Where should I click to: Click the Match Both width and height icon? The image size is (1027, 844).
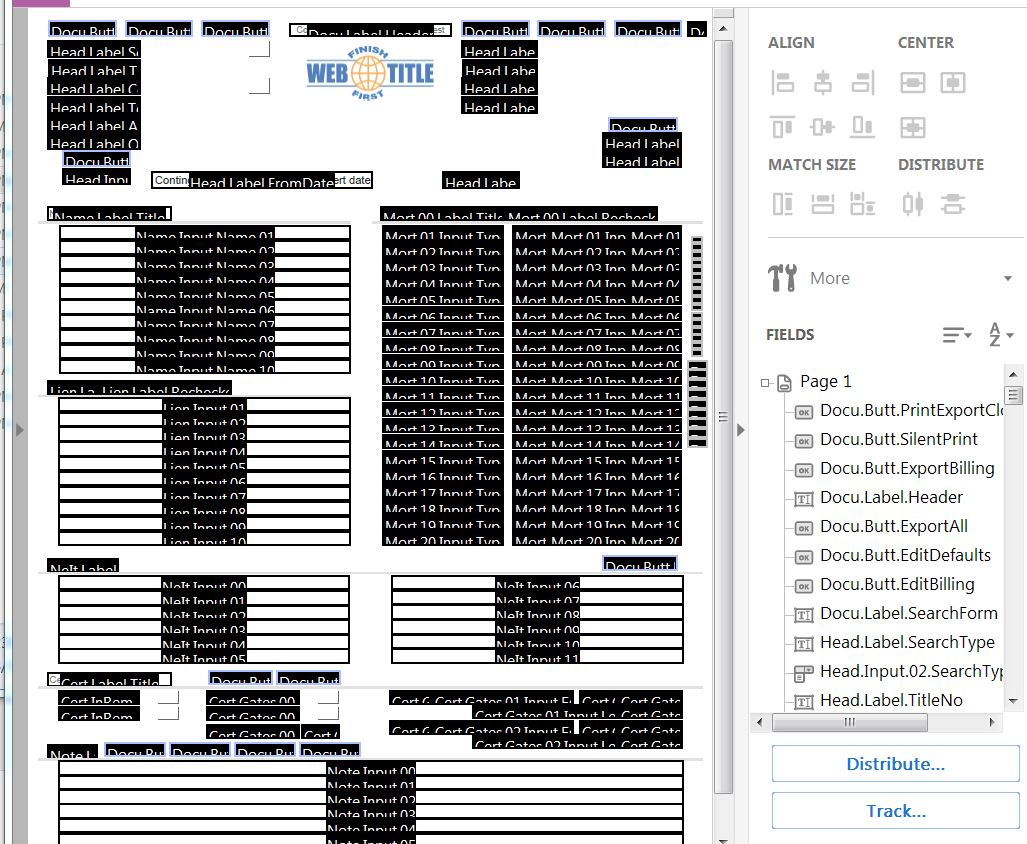point(863,204)
